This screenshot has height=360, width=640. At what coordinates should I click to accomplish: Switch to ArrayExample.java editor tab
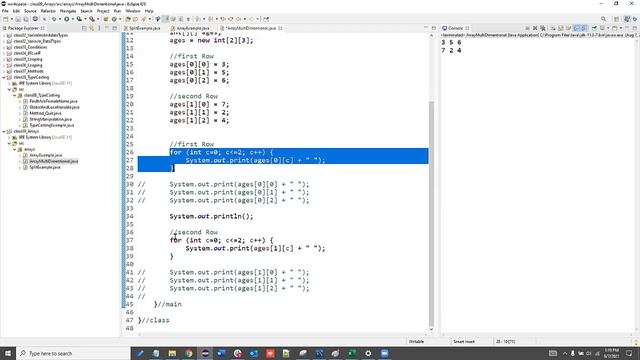click(x=193, y=28)
